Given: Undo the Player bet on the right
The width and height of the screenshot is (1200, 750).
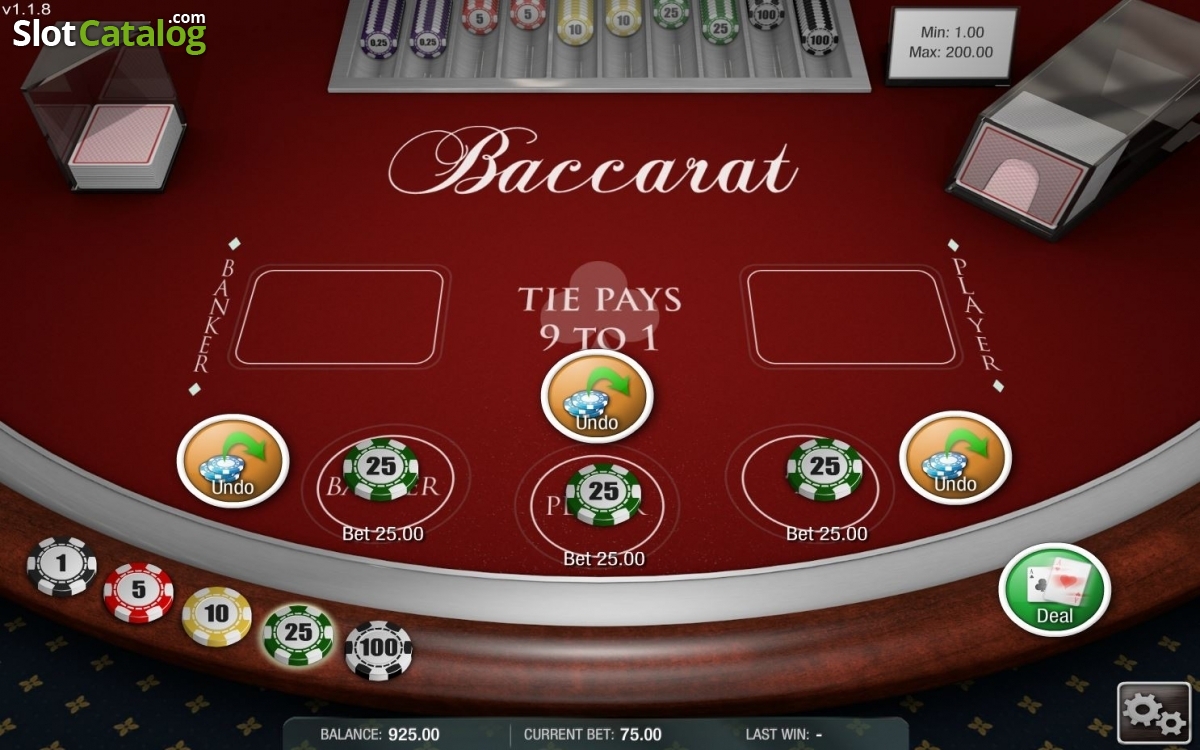Looking at the screenshot, I should point(955,458).
